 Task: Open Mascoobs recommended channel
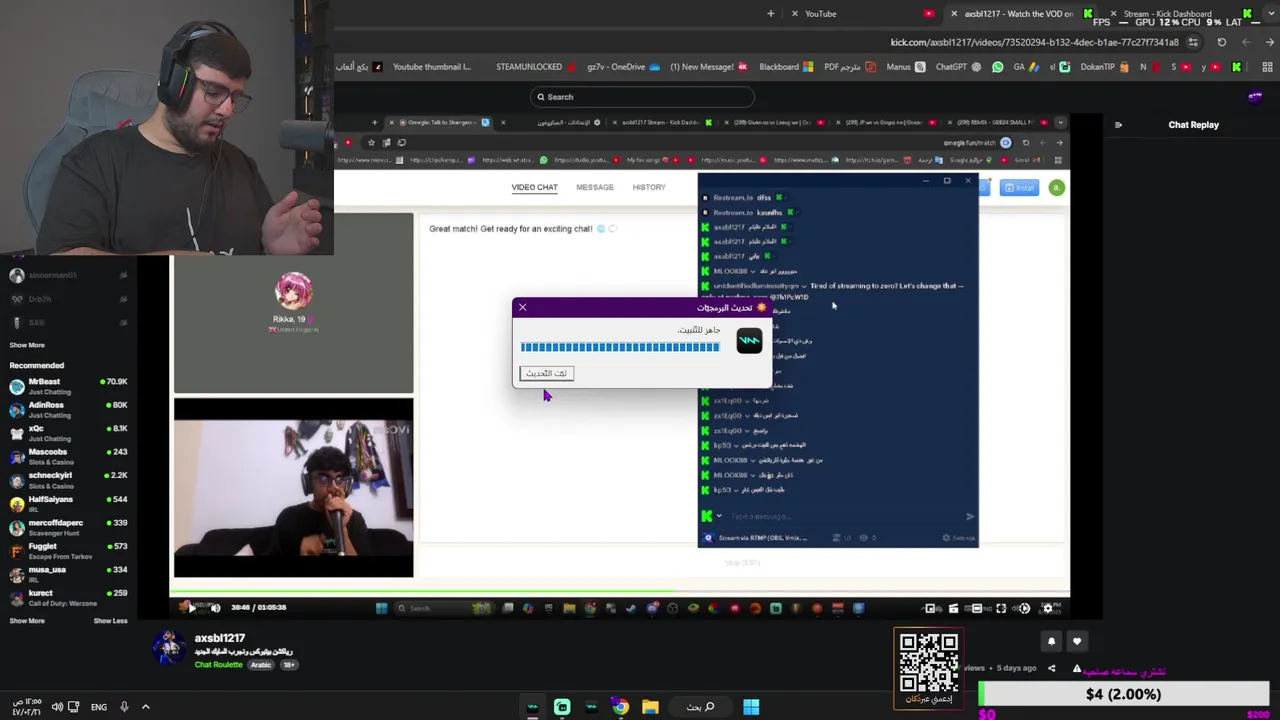click(68, 456)
